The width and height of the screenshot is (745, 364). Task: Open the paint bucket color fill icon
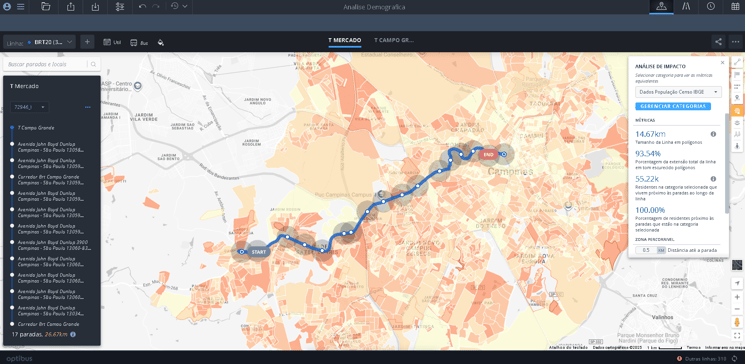pyautogui.click(x=161, y=42)
